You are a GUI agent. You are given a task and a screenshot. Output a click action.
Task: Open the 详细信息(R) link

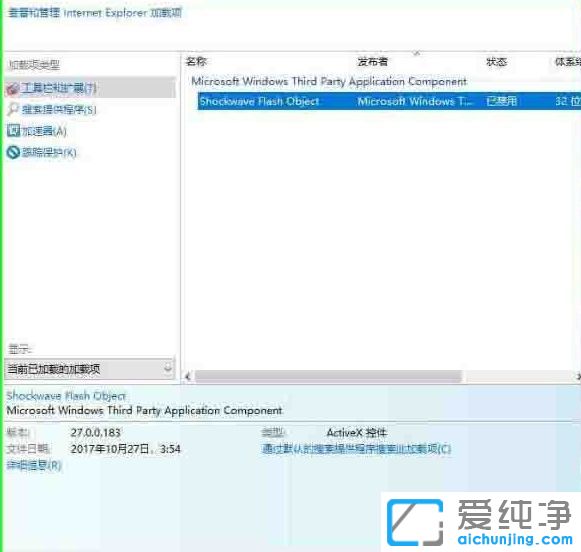pos(34,465)
